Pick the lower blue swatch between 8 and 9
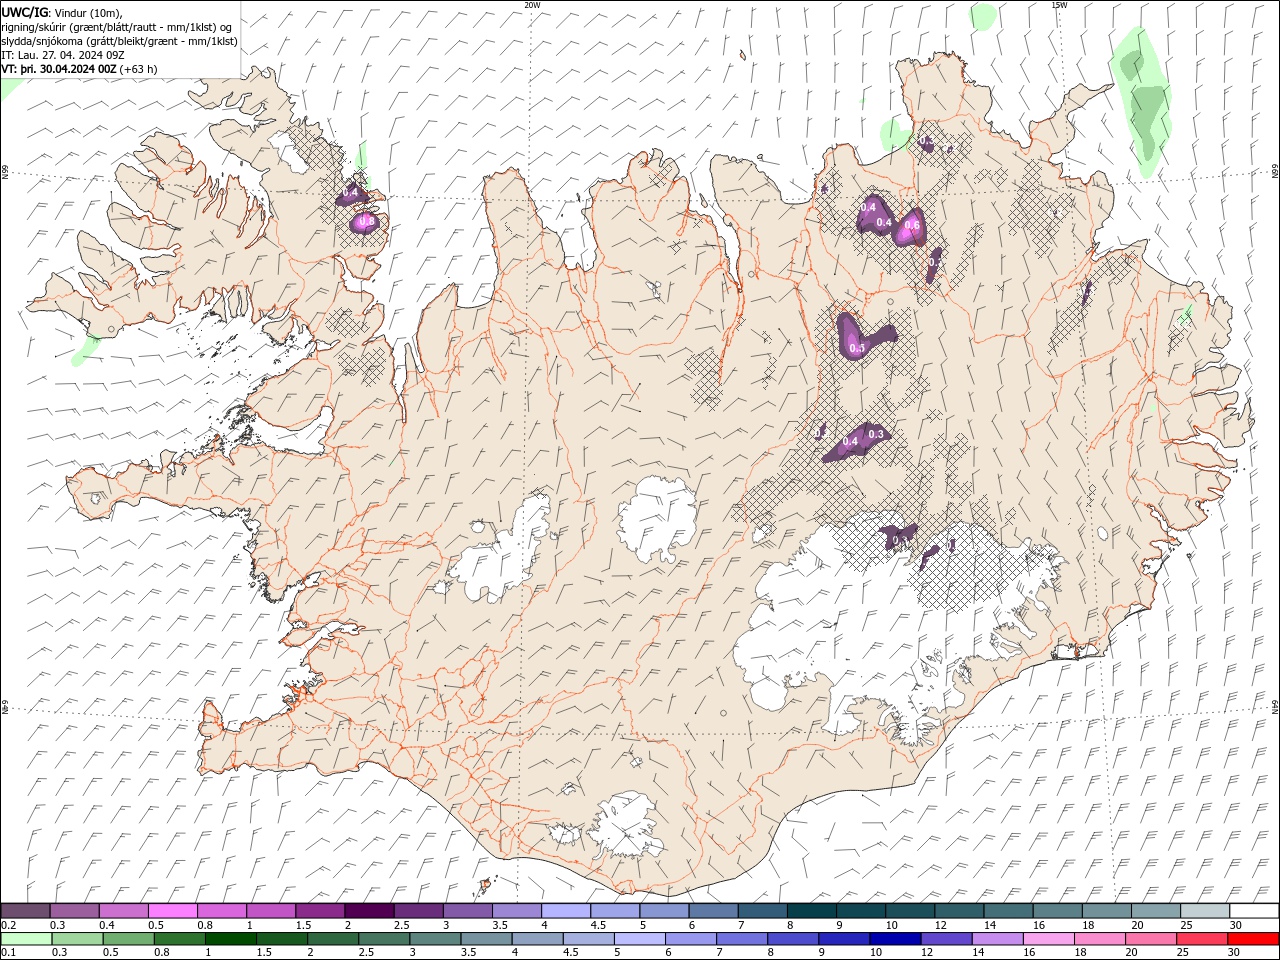 pyautogui.click(x=793, y=939)
